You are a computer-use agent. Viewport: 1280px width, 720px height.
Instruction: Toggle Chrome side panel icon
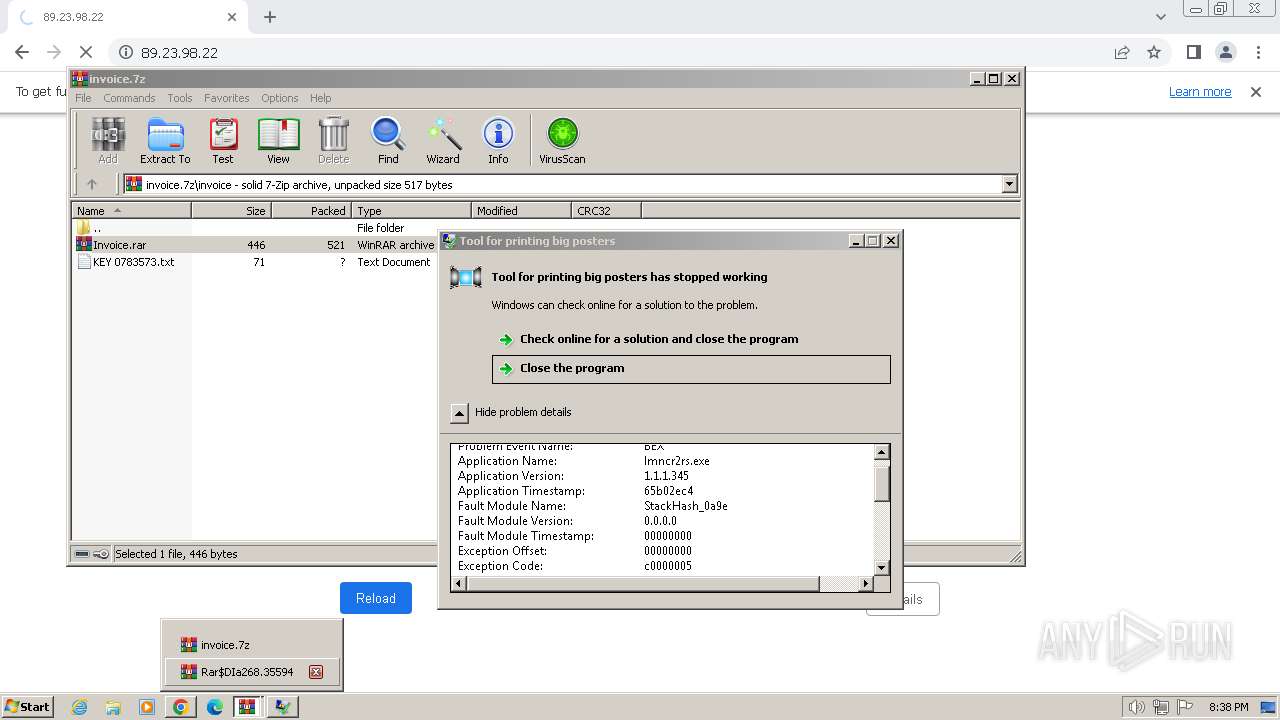click(x=1193, y=52)
